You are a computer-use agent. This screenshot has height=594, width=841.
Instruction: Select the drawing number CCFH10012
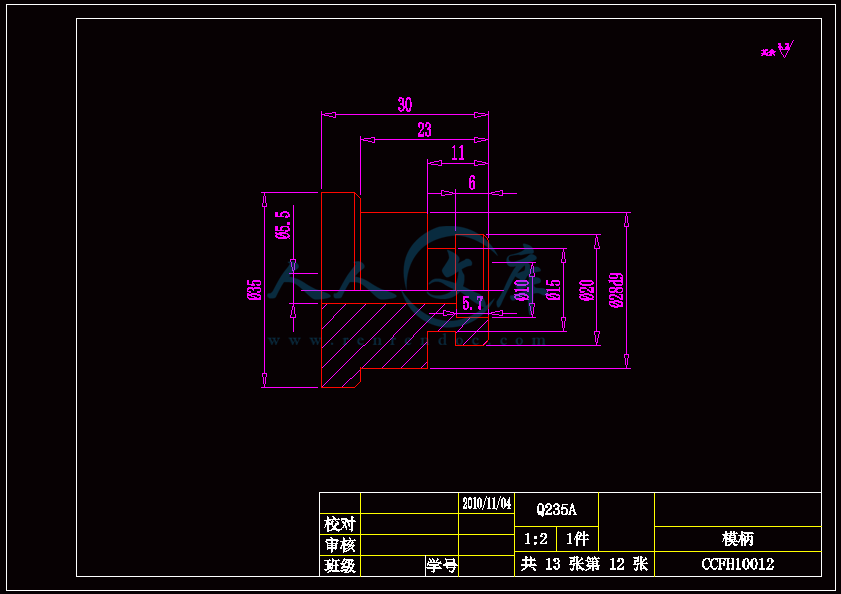coord(738,564)
